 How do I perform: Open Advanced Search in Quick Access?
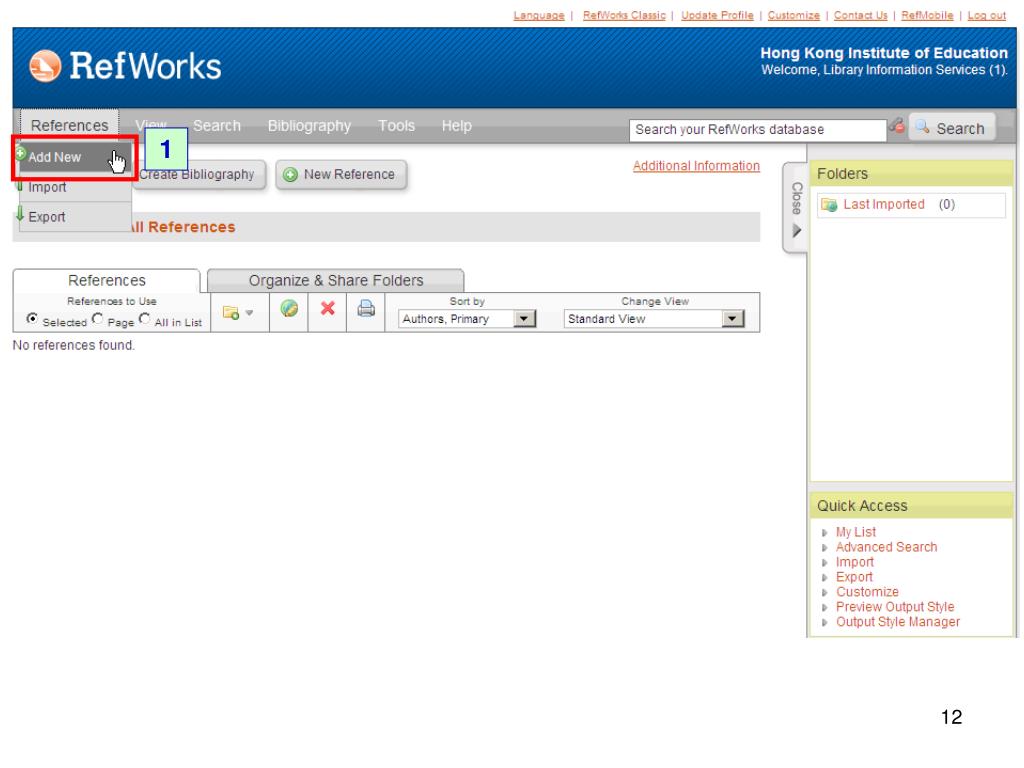tap(886, 547)
